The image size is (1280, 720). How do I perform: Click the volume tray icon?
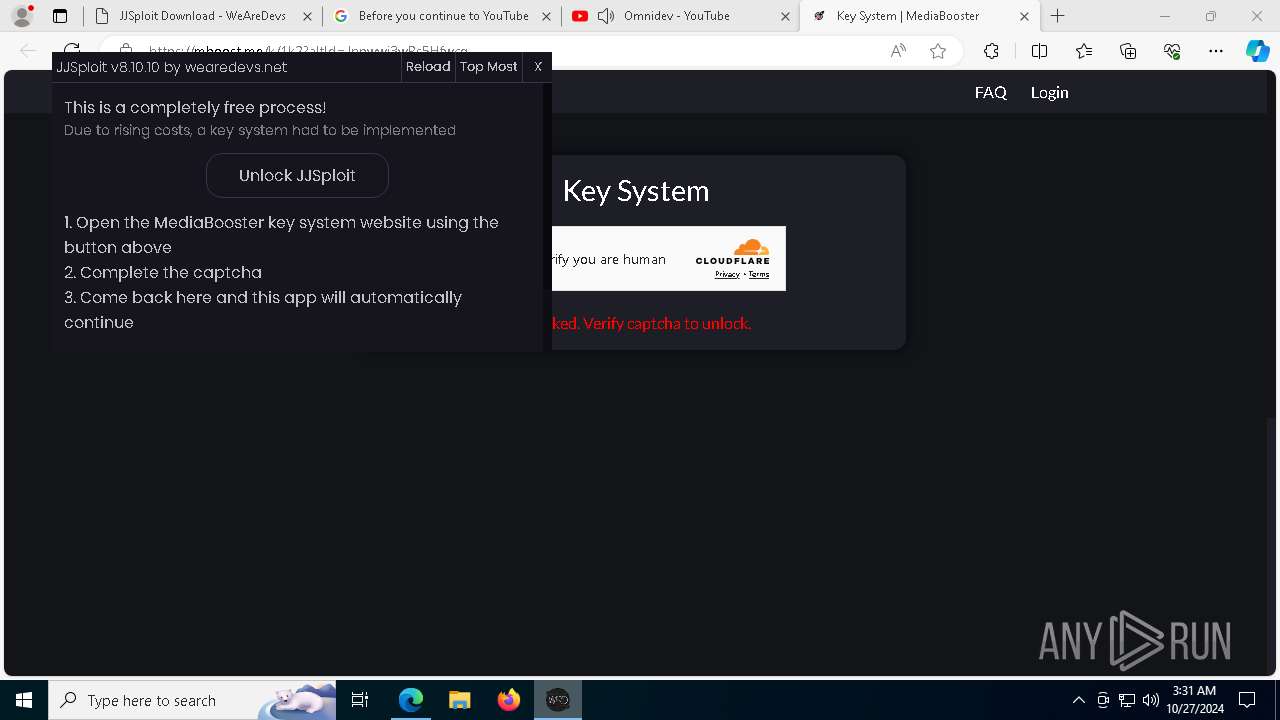(1150, 700)
